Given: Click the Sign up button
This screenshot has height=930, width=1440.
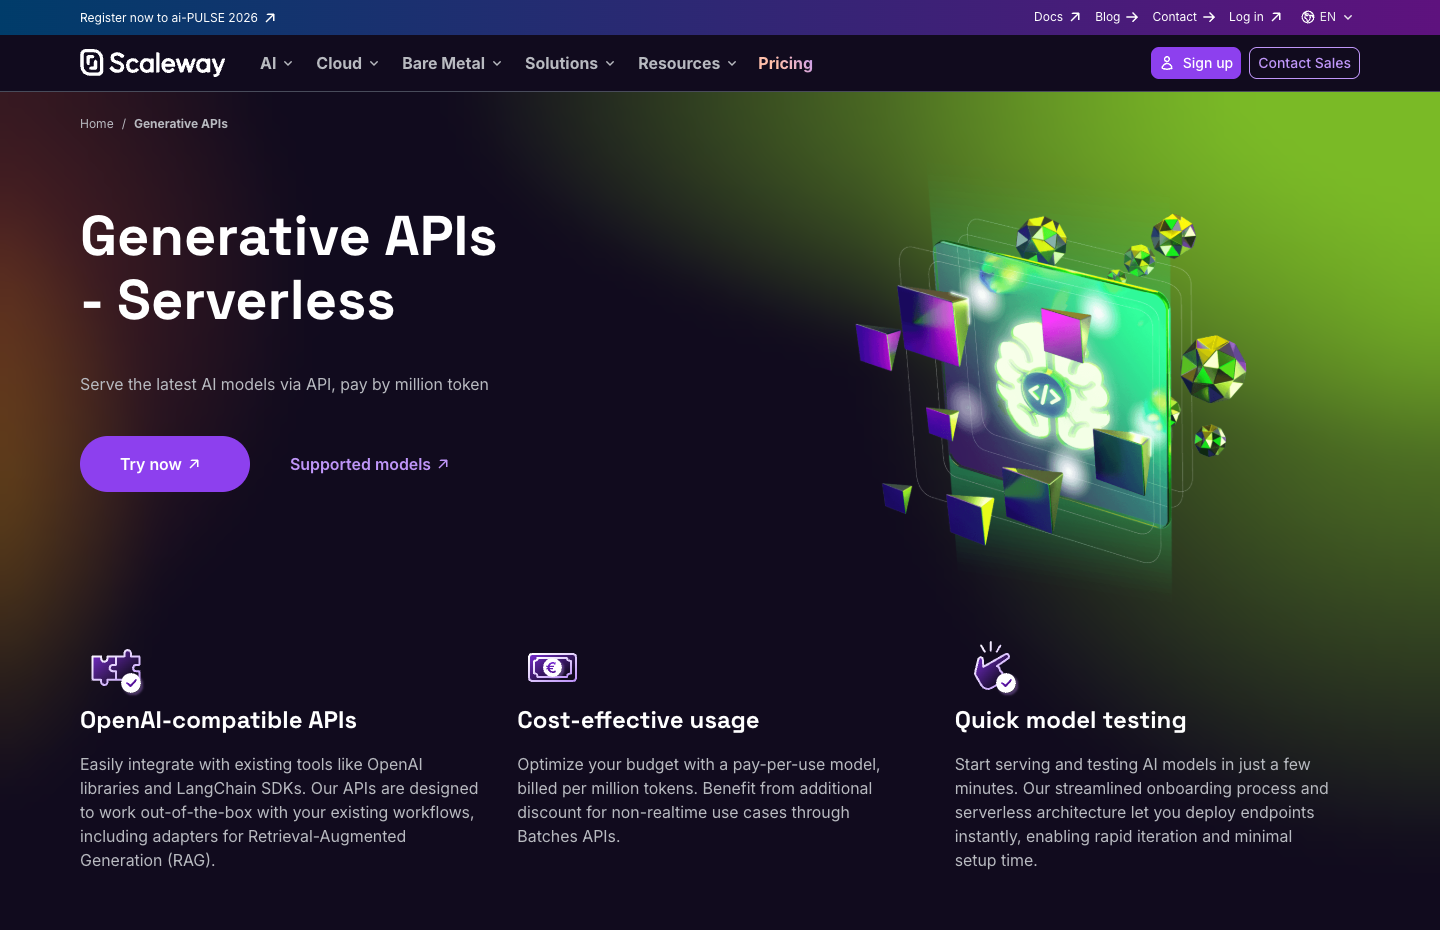Looking at the screenshot, I should tap(1196, 63).
